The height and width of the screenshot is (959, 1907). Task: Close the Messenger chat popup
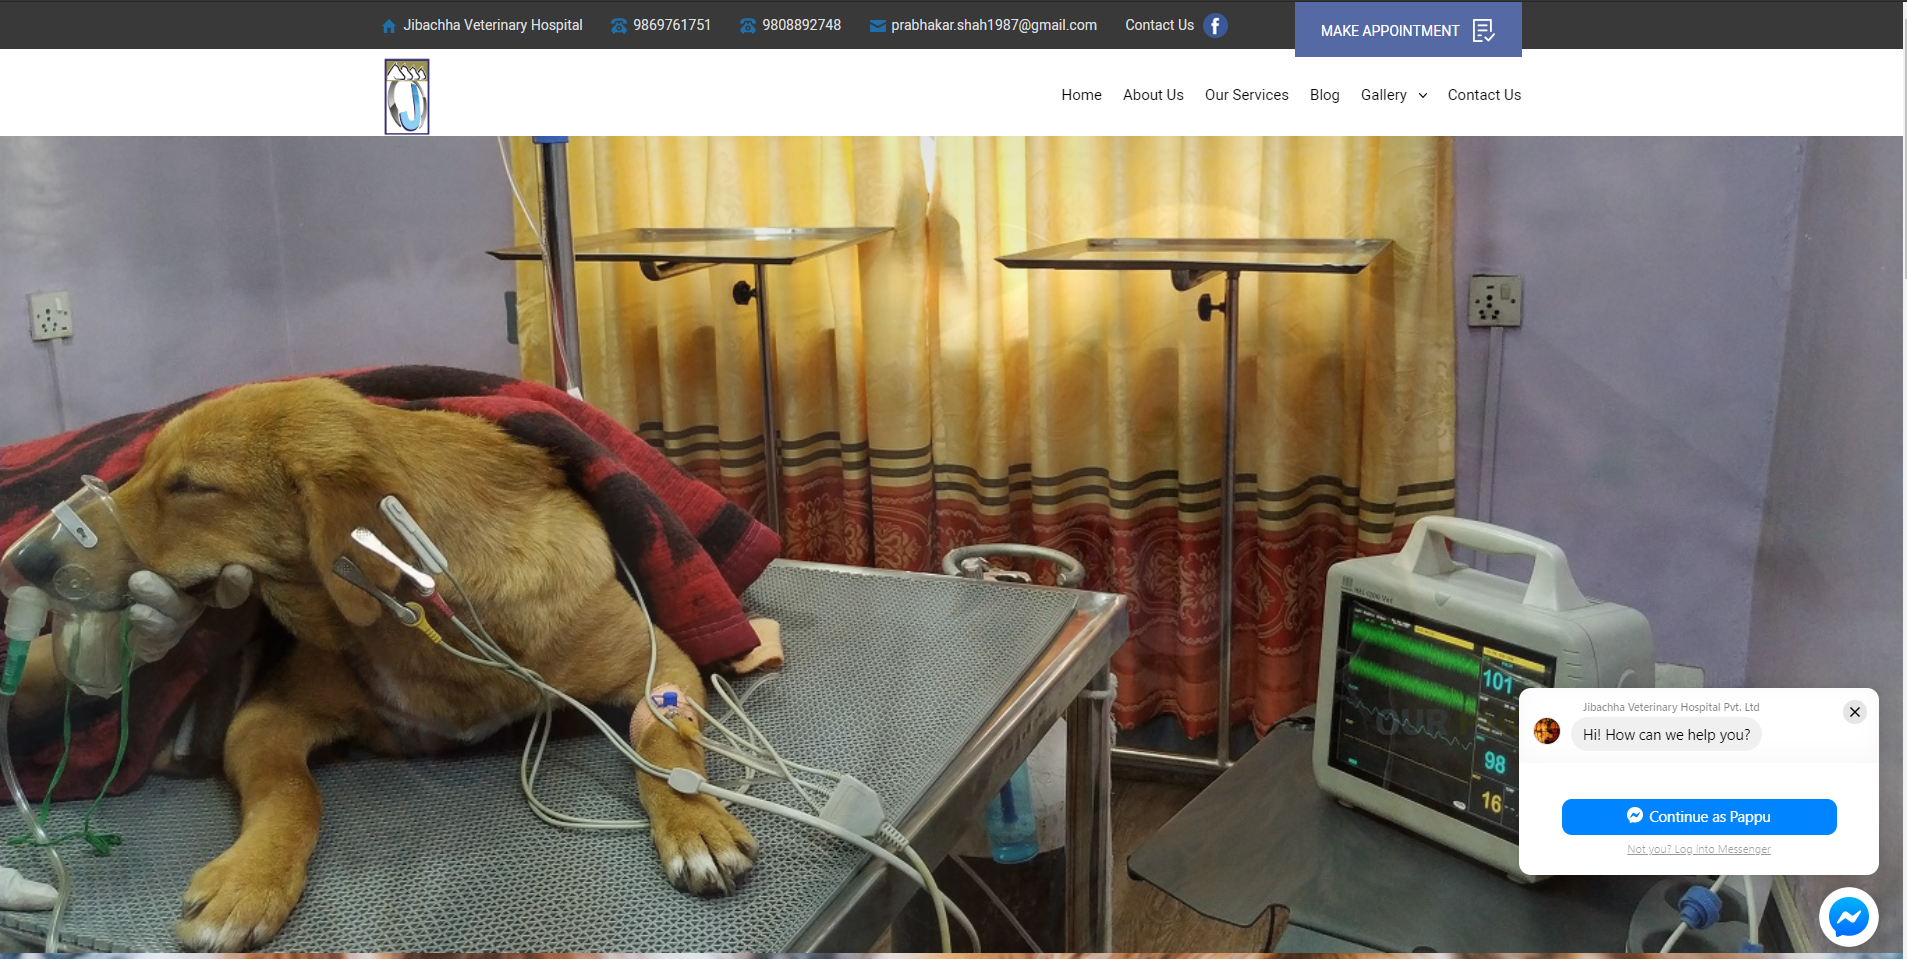point(1854,712)
